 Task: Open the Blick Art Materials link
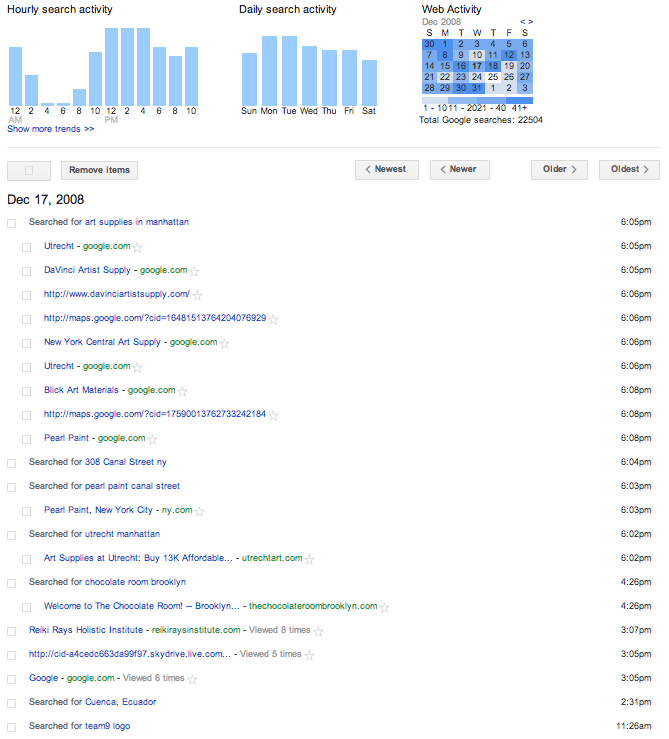[x=81, y=390]
